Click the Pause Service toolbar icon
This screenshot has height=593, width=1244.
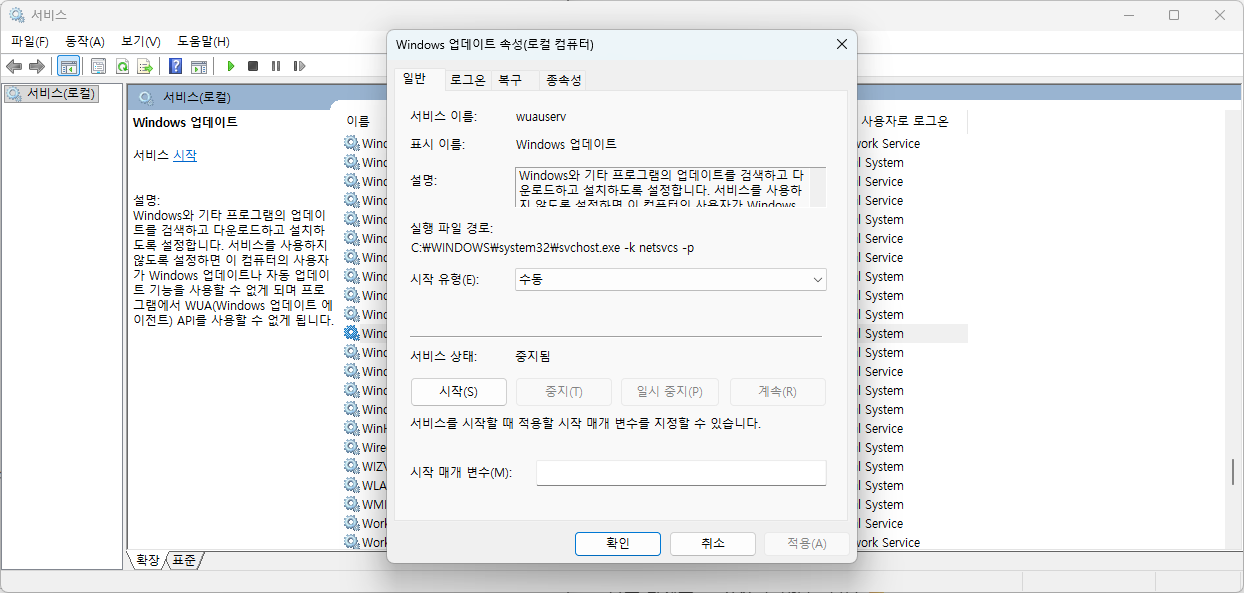[x=276, y=66]
